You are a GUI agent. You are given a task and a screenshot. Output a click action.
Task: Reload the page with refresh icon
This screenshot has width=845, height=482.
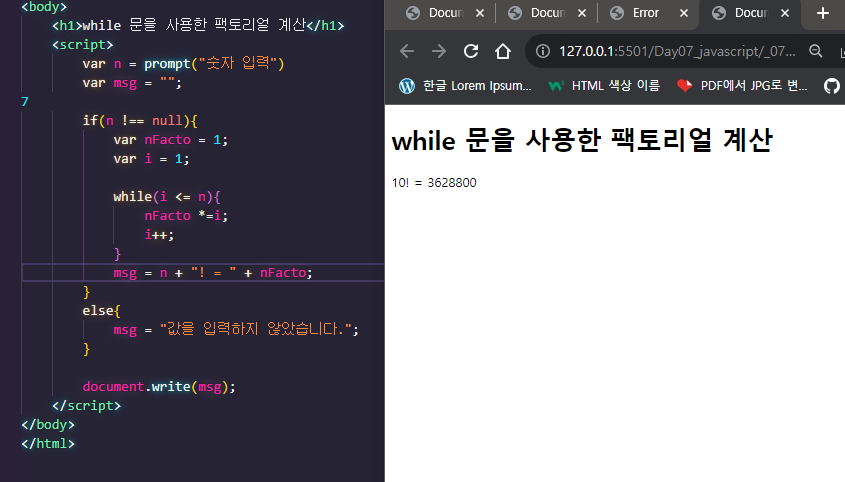(471, 51)
